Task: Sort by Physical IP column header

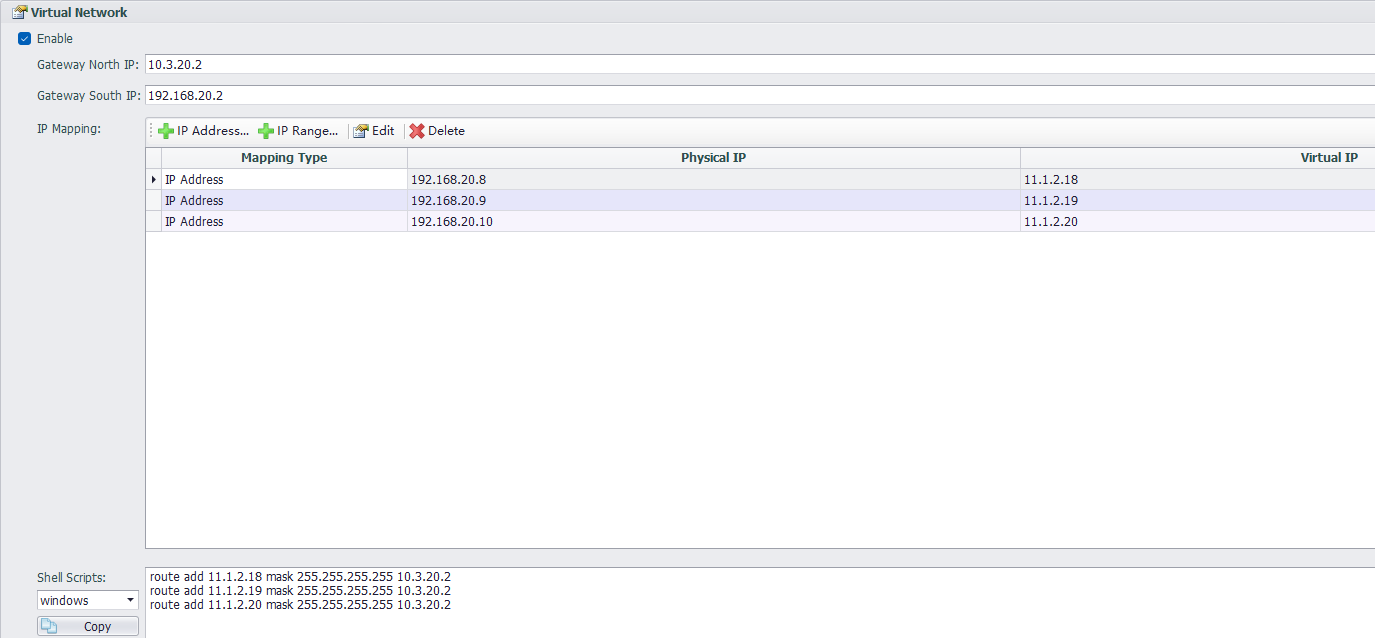Action: tap(713, 158)
